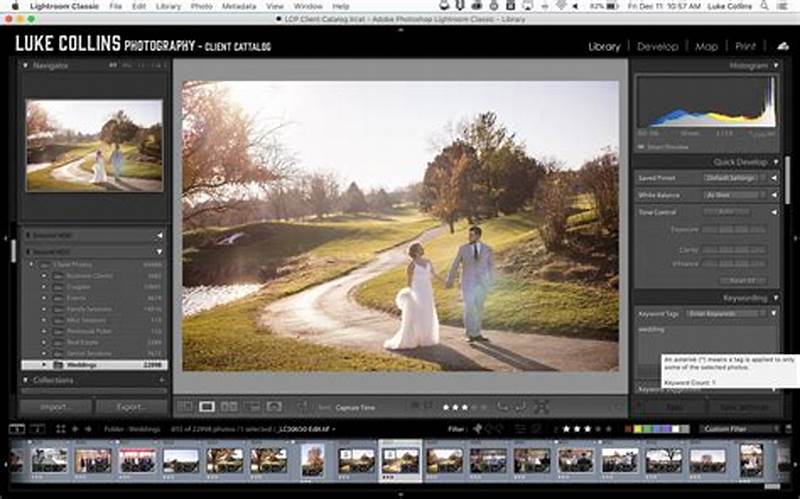800x499 pixels.
Task: Switch to the Develop module
Action: pyautogui.click(x=657, y=46)
